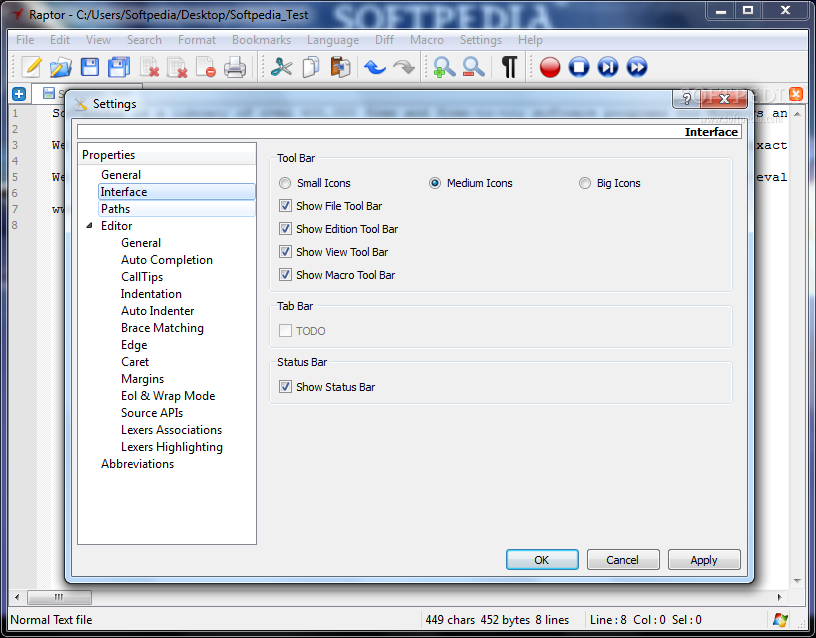The image size is (816, 638).
Task: Select Medium Icons radio button
Action: point(435,183)
